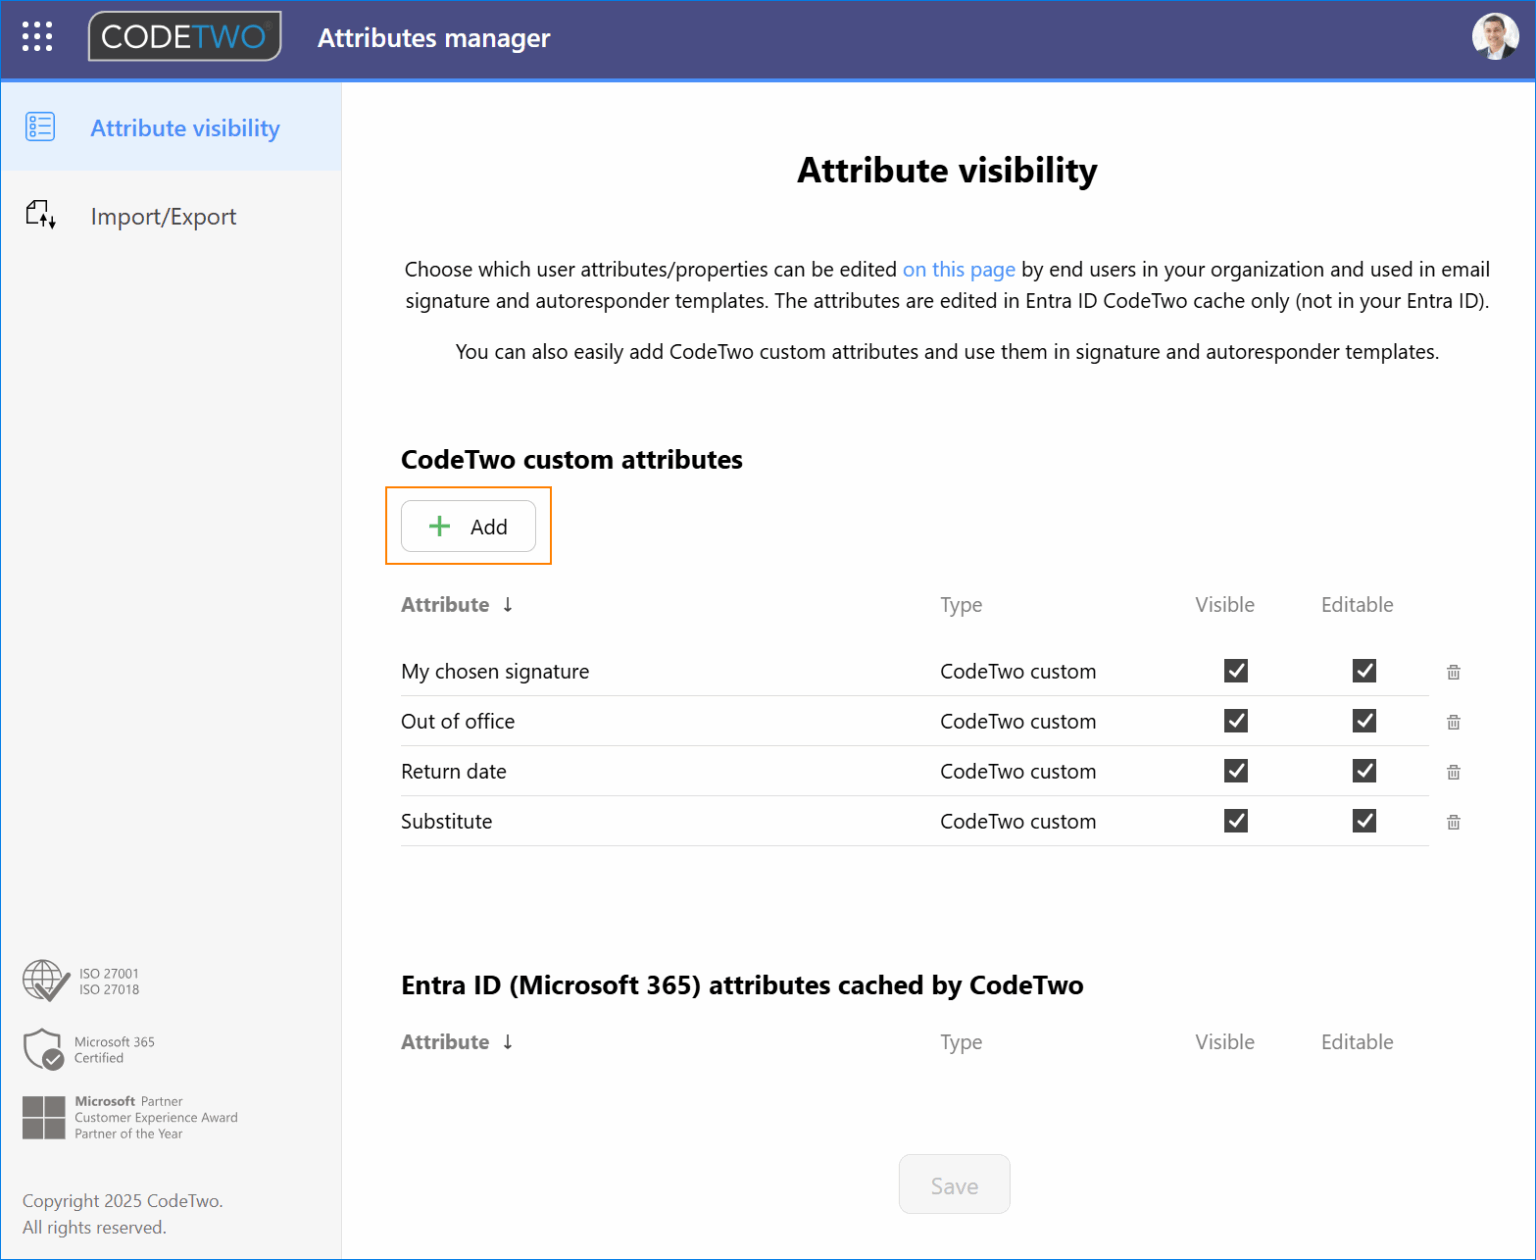Switch to Import/Export section

[x=163, y=217]
